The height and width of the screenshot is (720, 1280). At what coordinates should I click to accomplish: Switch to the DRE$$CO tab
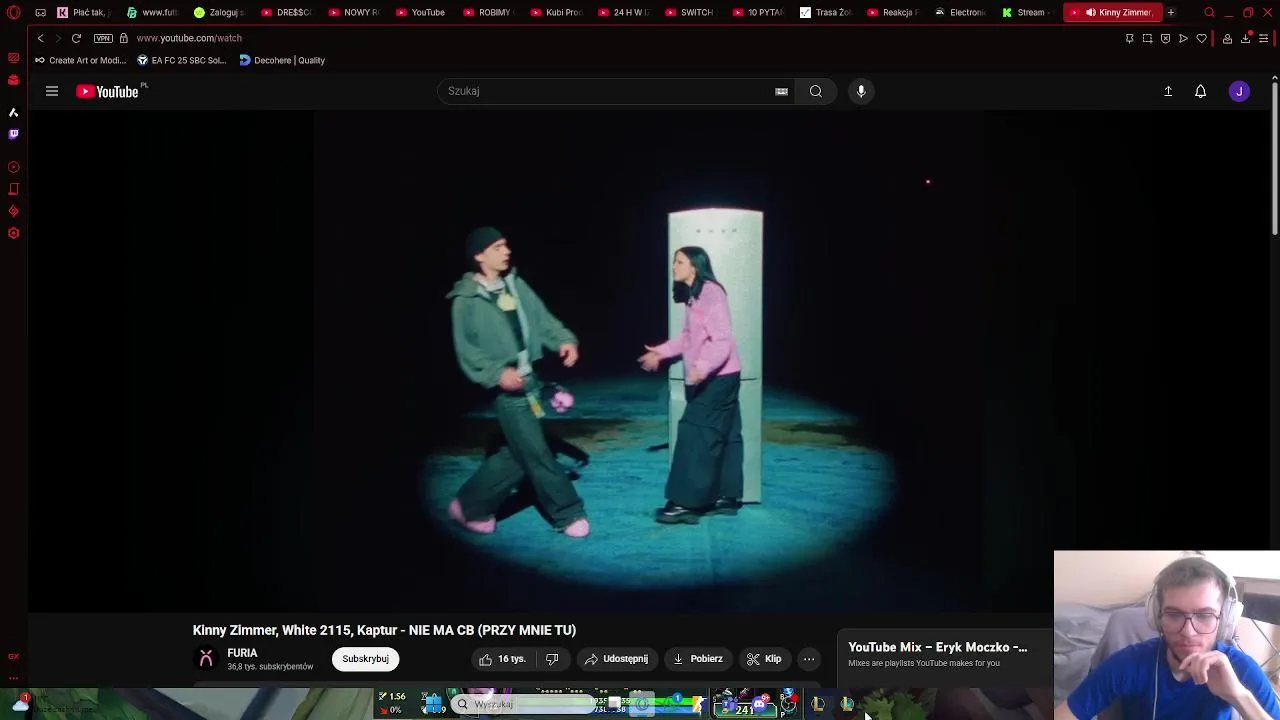point(287,12)
